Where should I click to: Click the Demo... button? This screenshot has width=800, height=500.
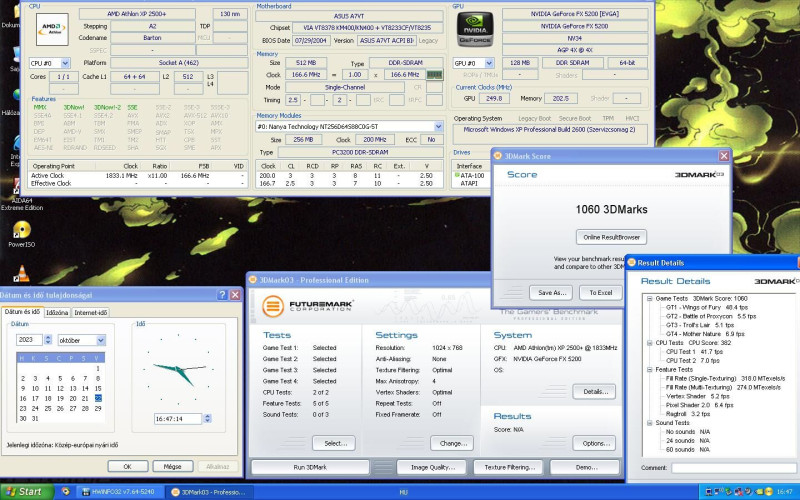click(x=585, y=467)
